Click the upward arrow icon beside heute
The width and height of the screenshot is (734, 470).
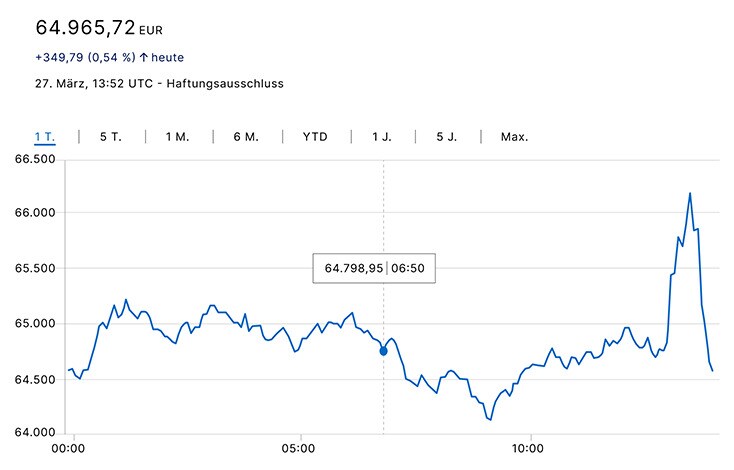pos(143,58)
